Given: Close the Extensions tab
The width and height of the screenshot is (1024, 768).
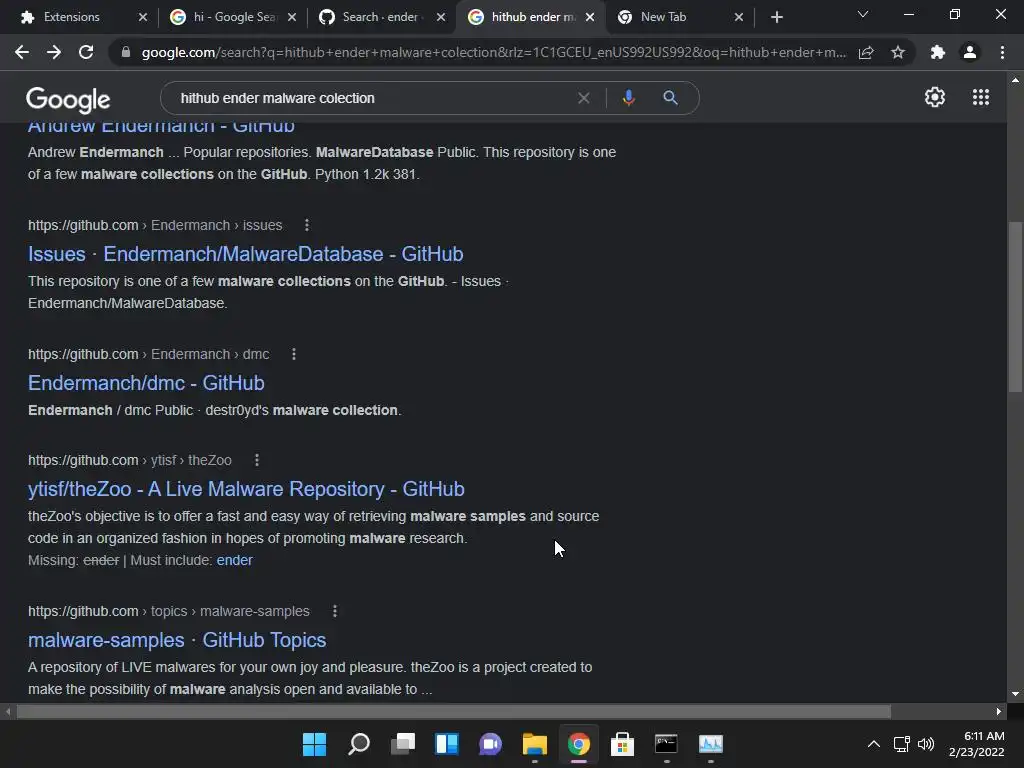Looking at the screenshot, I should pyautogui.click(x=143, y=18).
